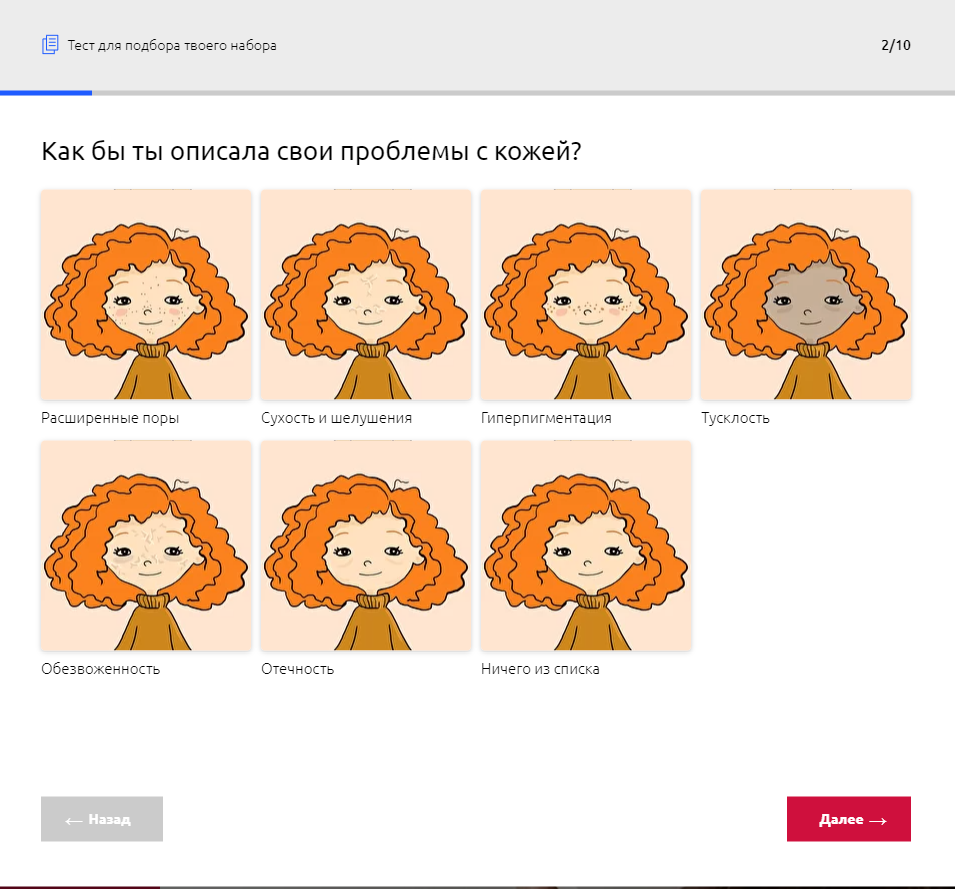
Task: Click the 2/10 step counter
Action: (x=895, y=45)
